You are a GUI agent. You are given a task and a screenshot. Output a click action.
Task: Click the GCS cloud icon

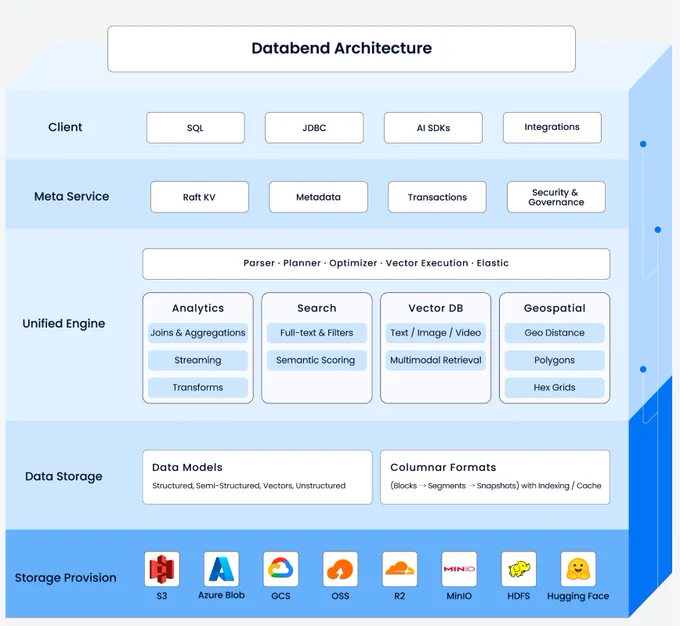point(281,569)
